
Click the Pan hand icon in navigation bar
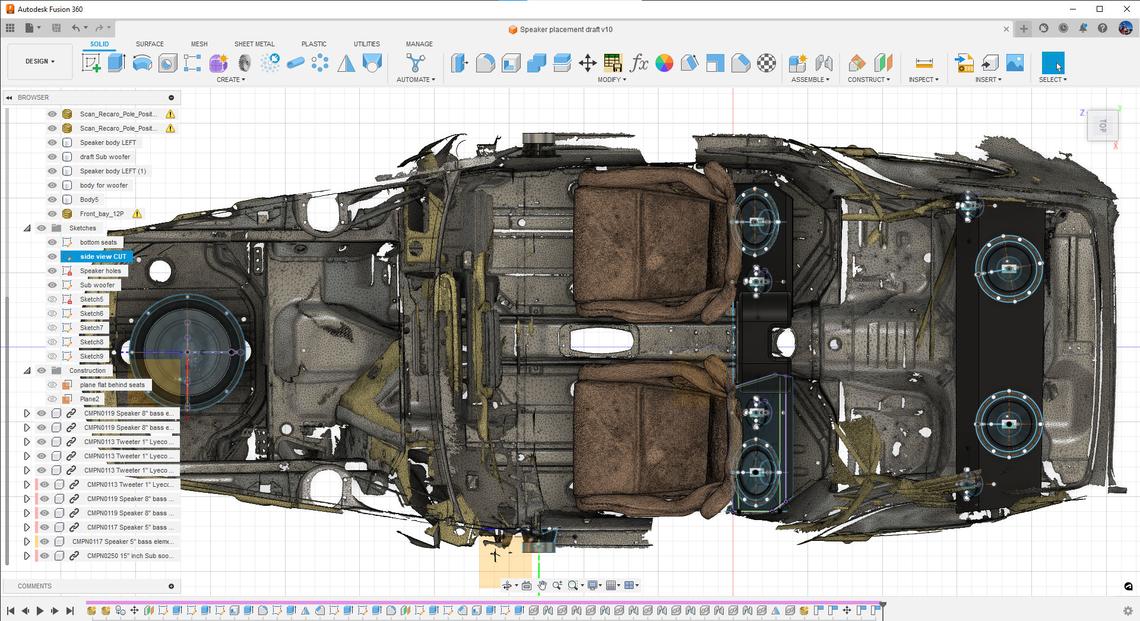[x=542, y=586]
